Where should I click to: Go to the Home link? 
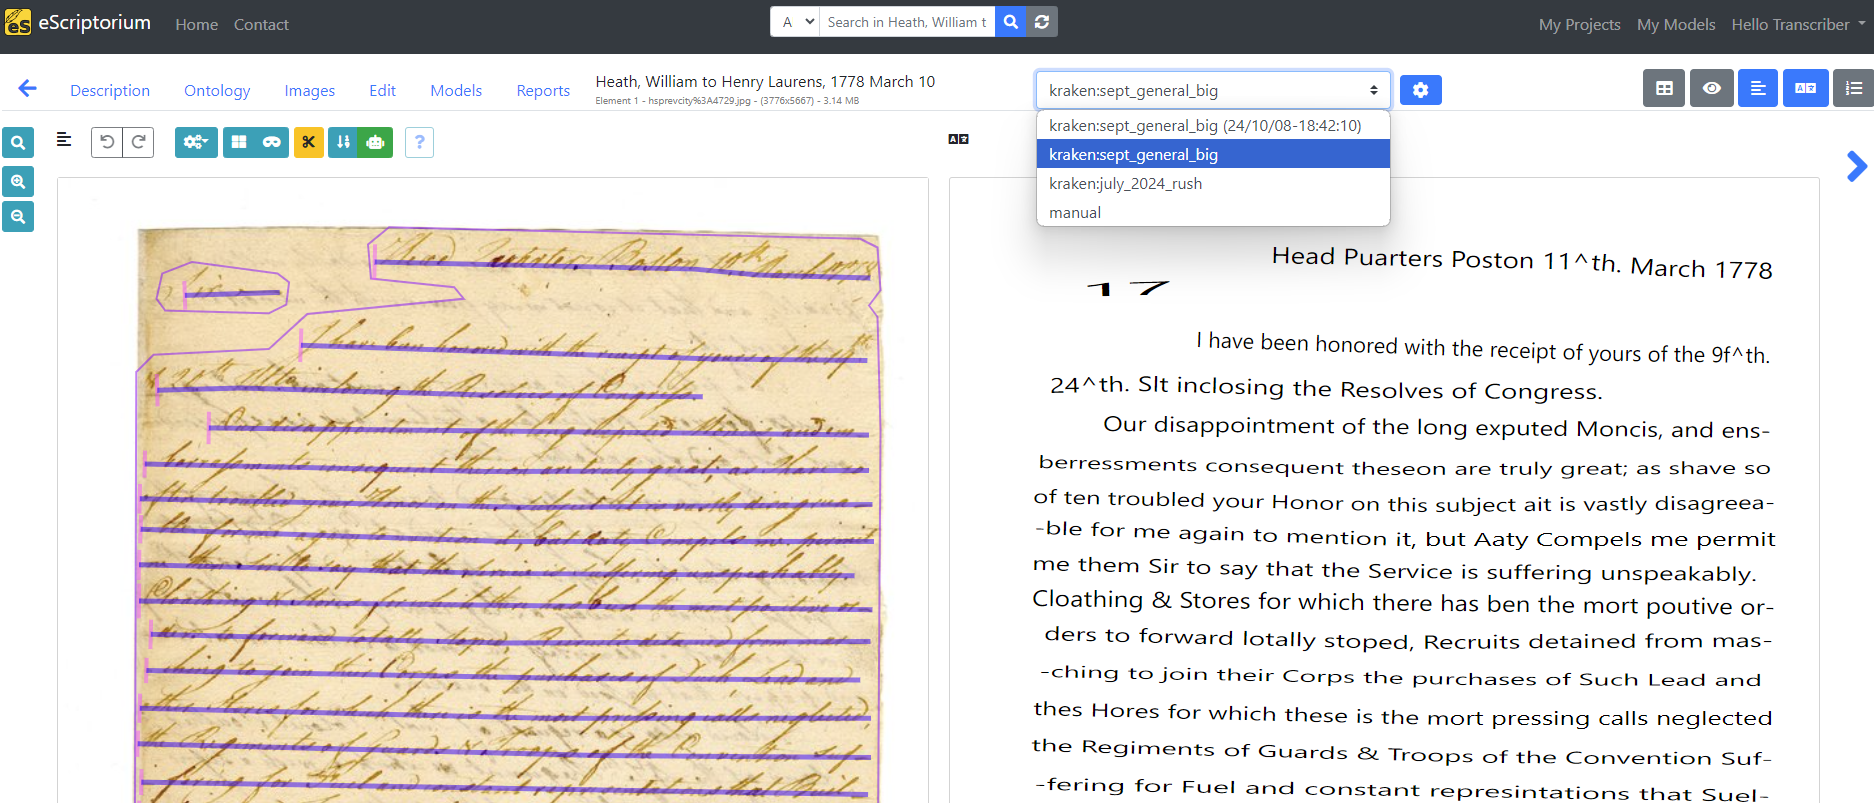pyautogui.click(x=196, y=24)
